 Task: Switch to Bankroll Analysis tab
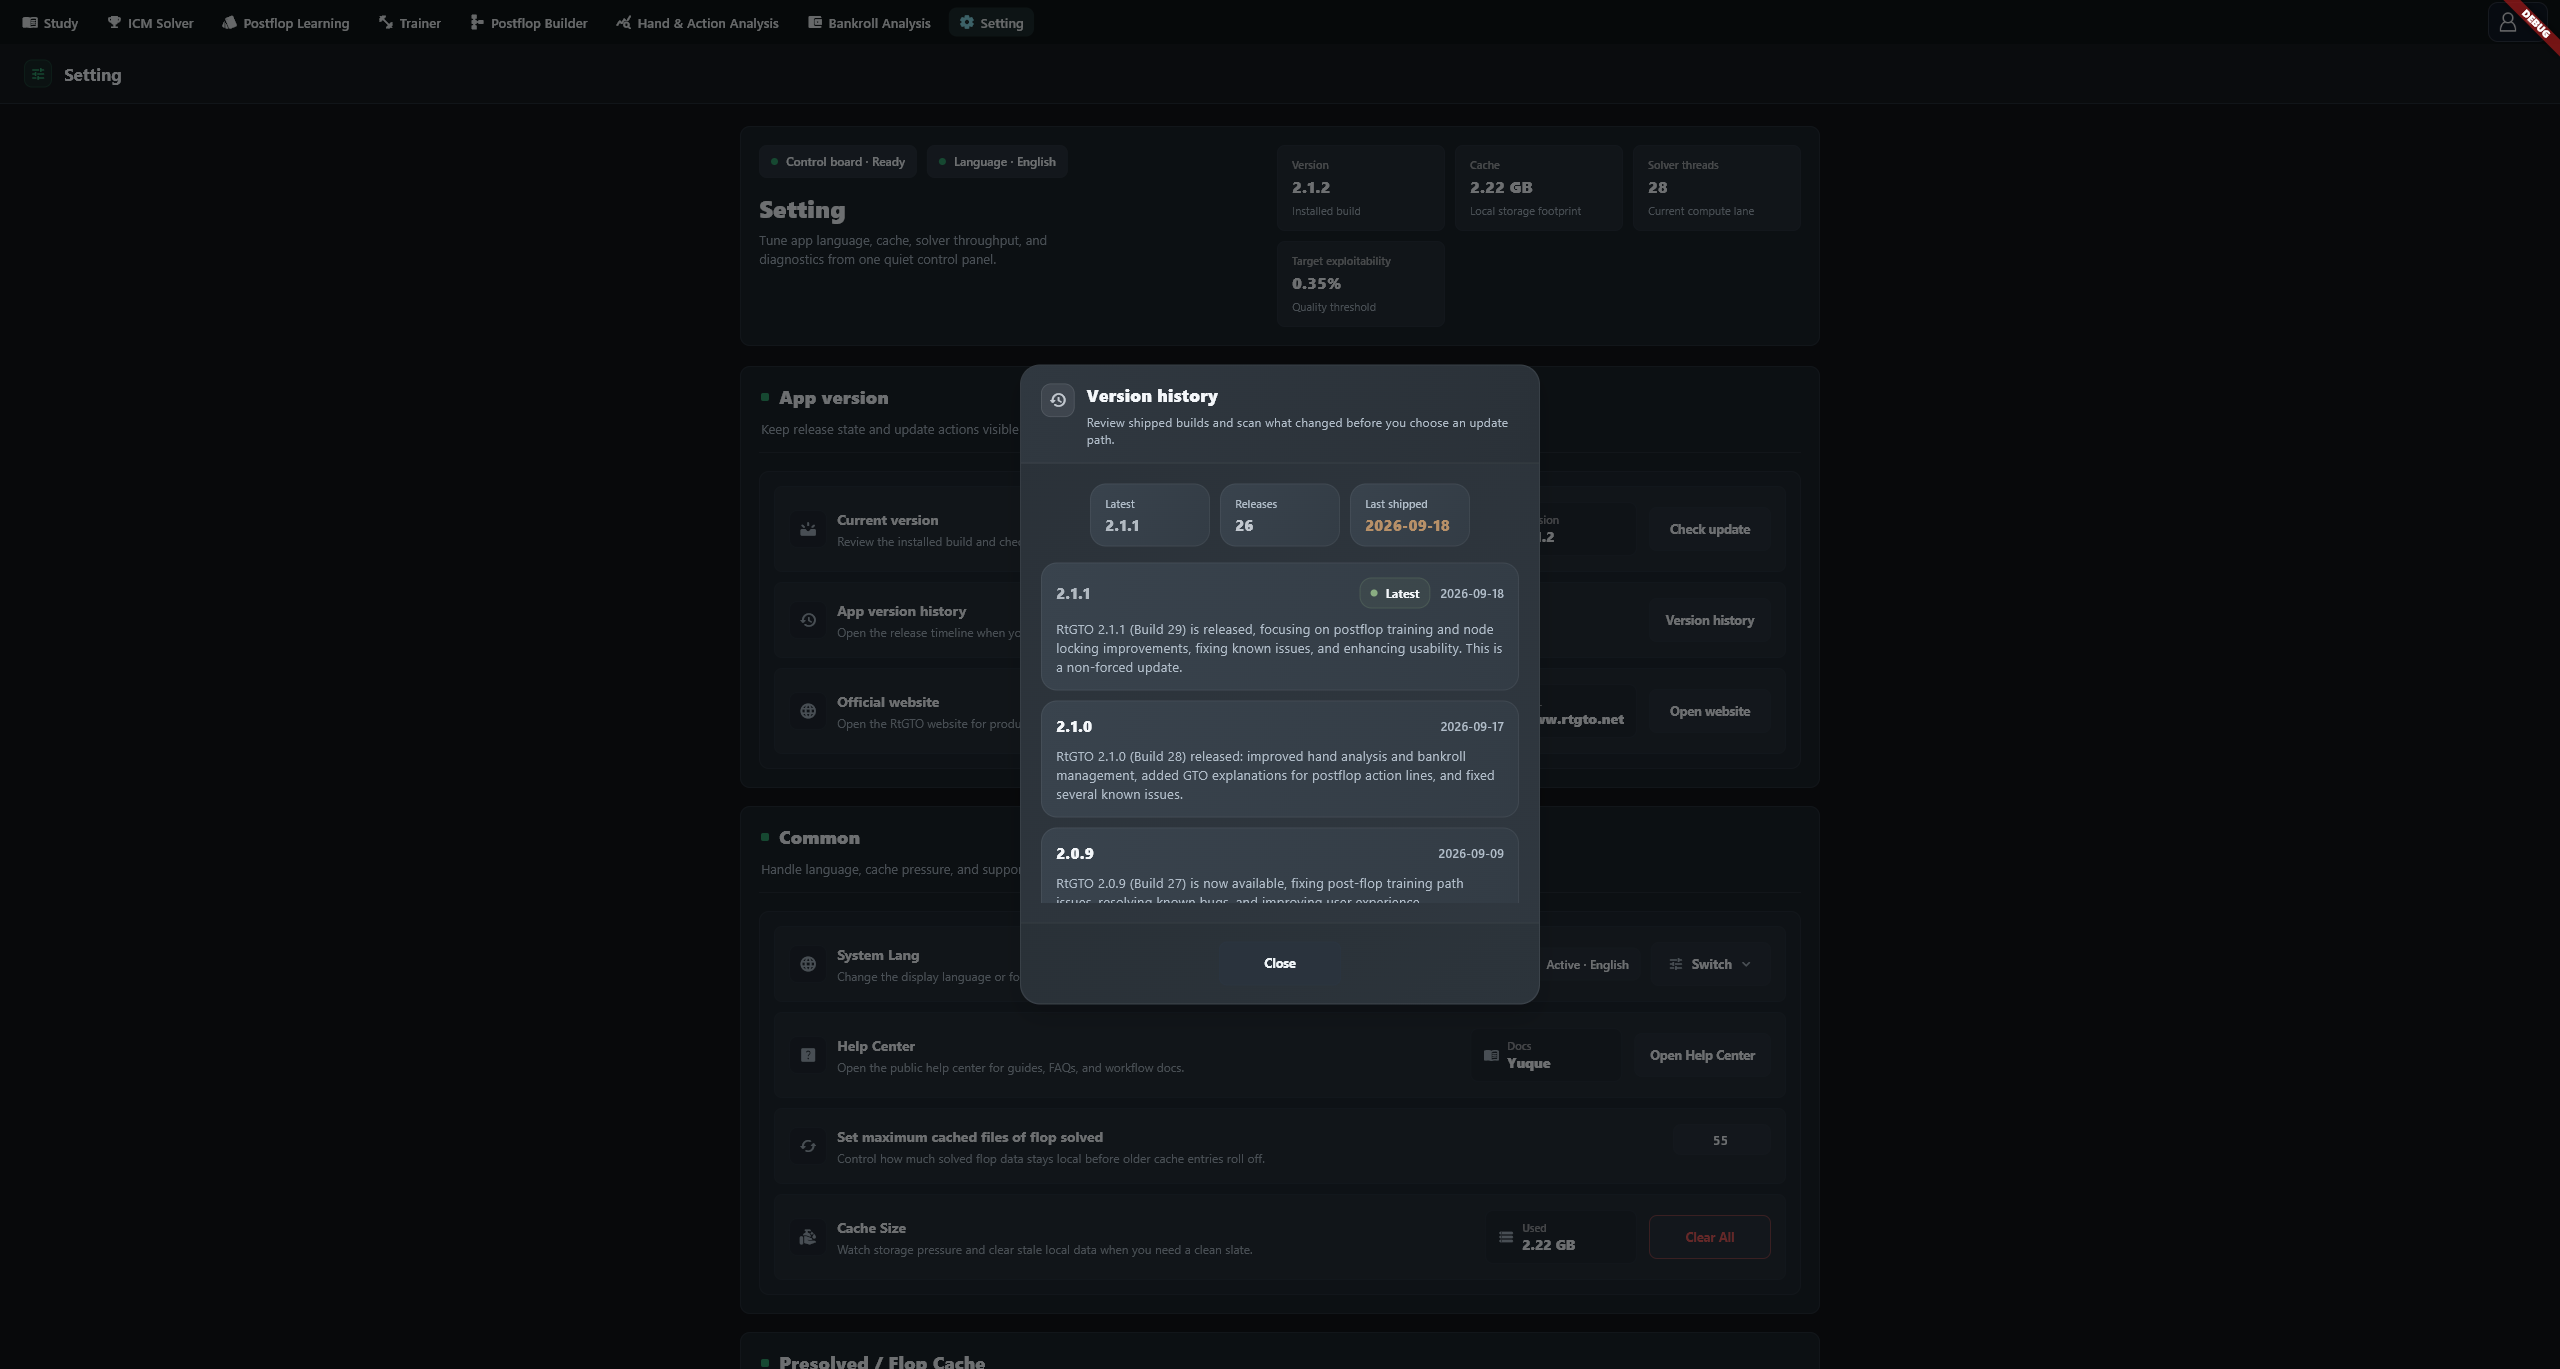(x=869, y=22)
